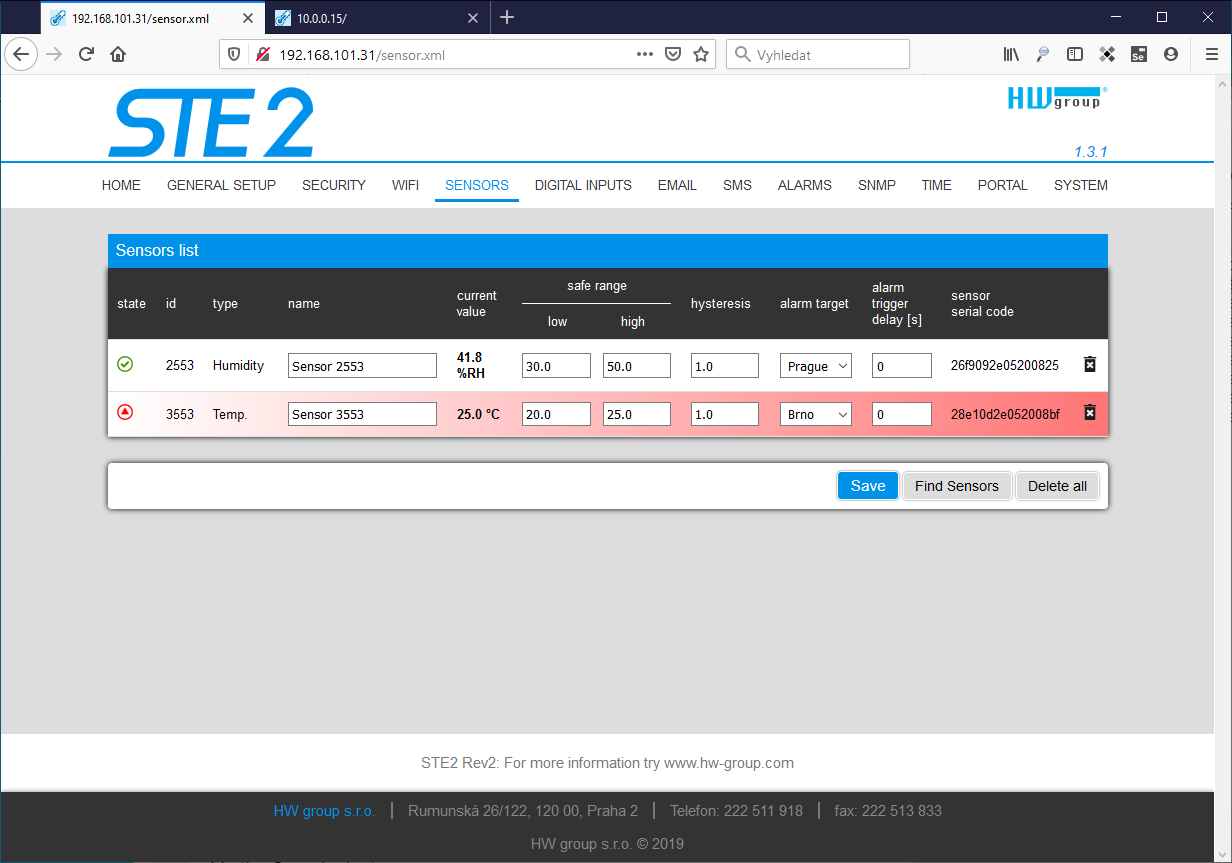Screen dimensions: 1232x863
Task: Click the Find Sensors button
Action: (x=957, y=486)
